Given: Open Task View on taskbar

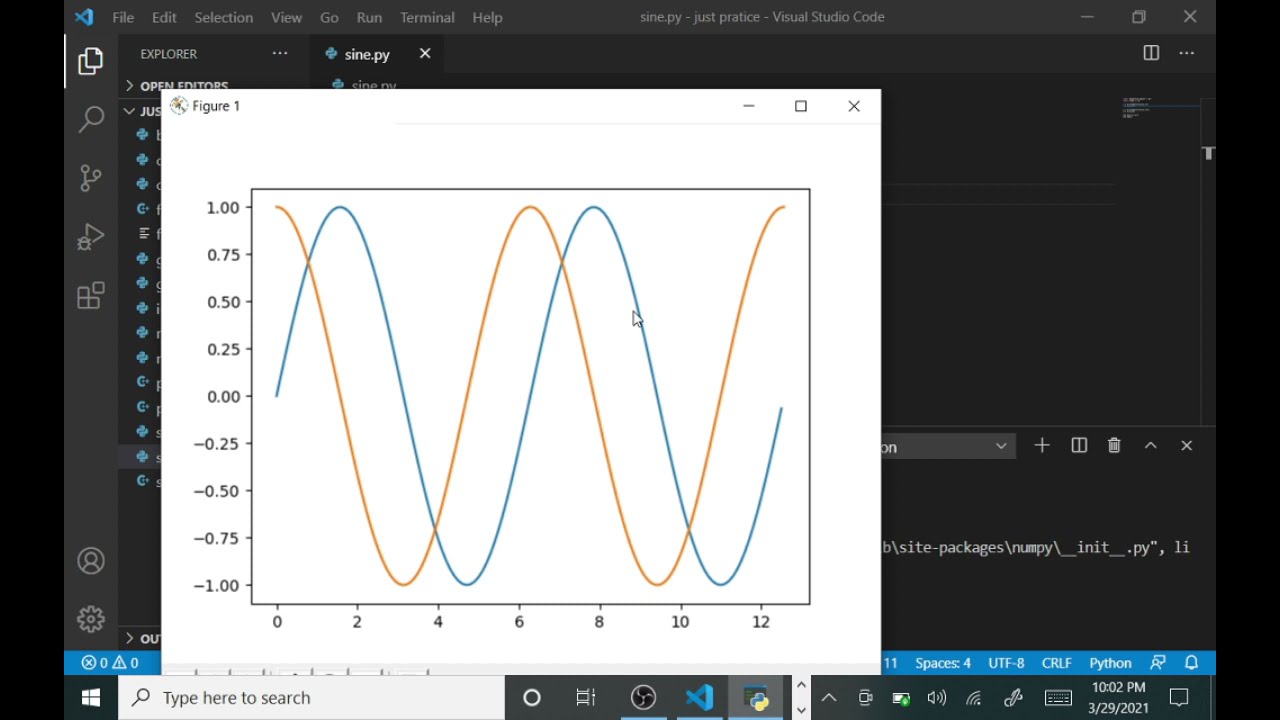Looking at the screenshot, I should [586, 698].
